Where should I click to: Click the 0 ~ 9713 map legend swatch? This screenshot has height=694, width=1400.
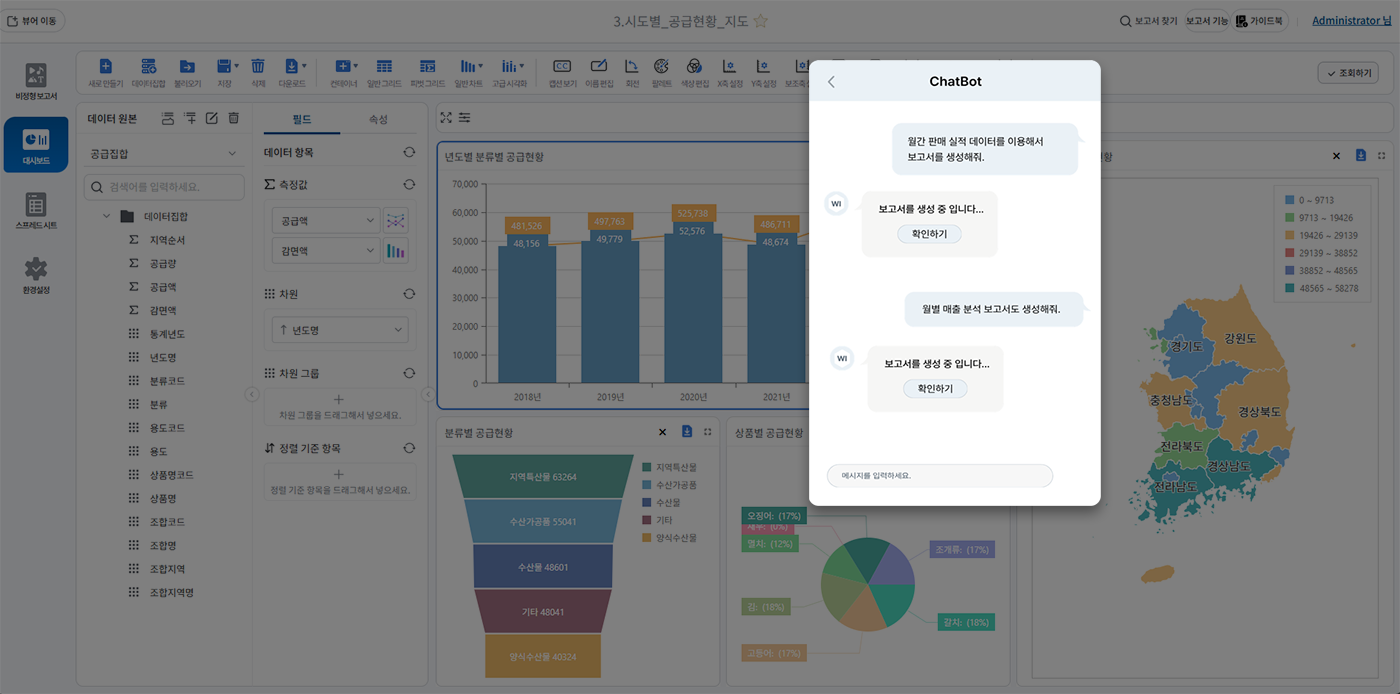1289,200
